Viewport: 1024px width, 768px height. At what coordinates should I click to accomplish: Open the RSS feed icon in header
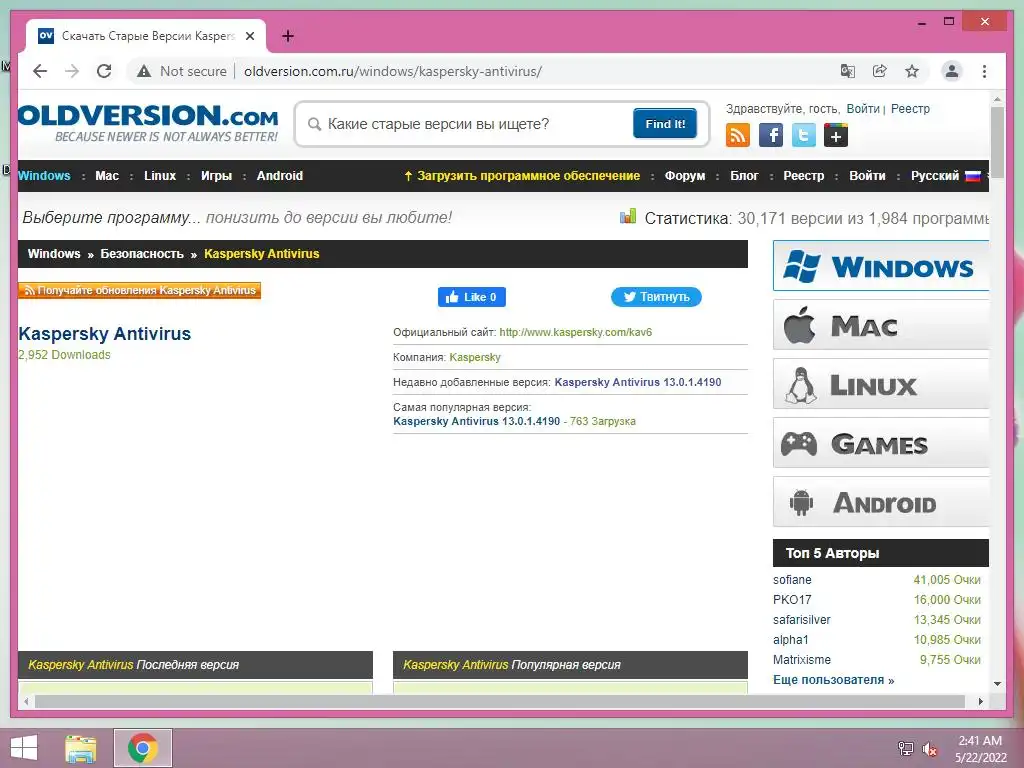point(737,135)
